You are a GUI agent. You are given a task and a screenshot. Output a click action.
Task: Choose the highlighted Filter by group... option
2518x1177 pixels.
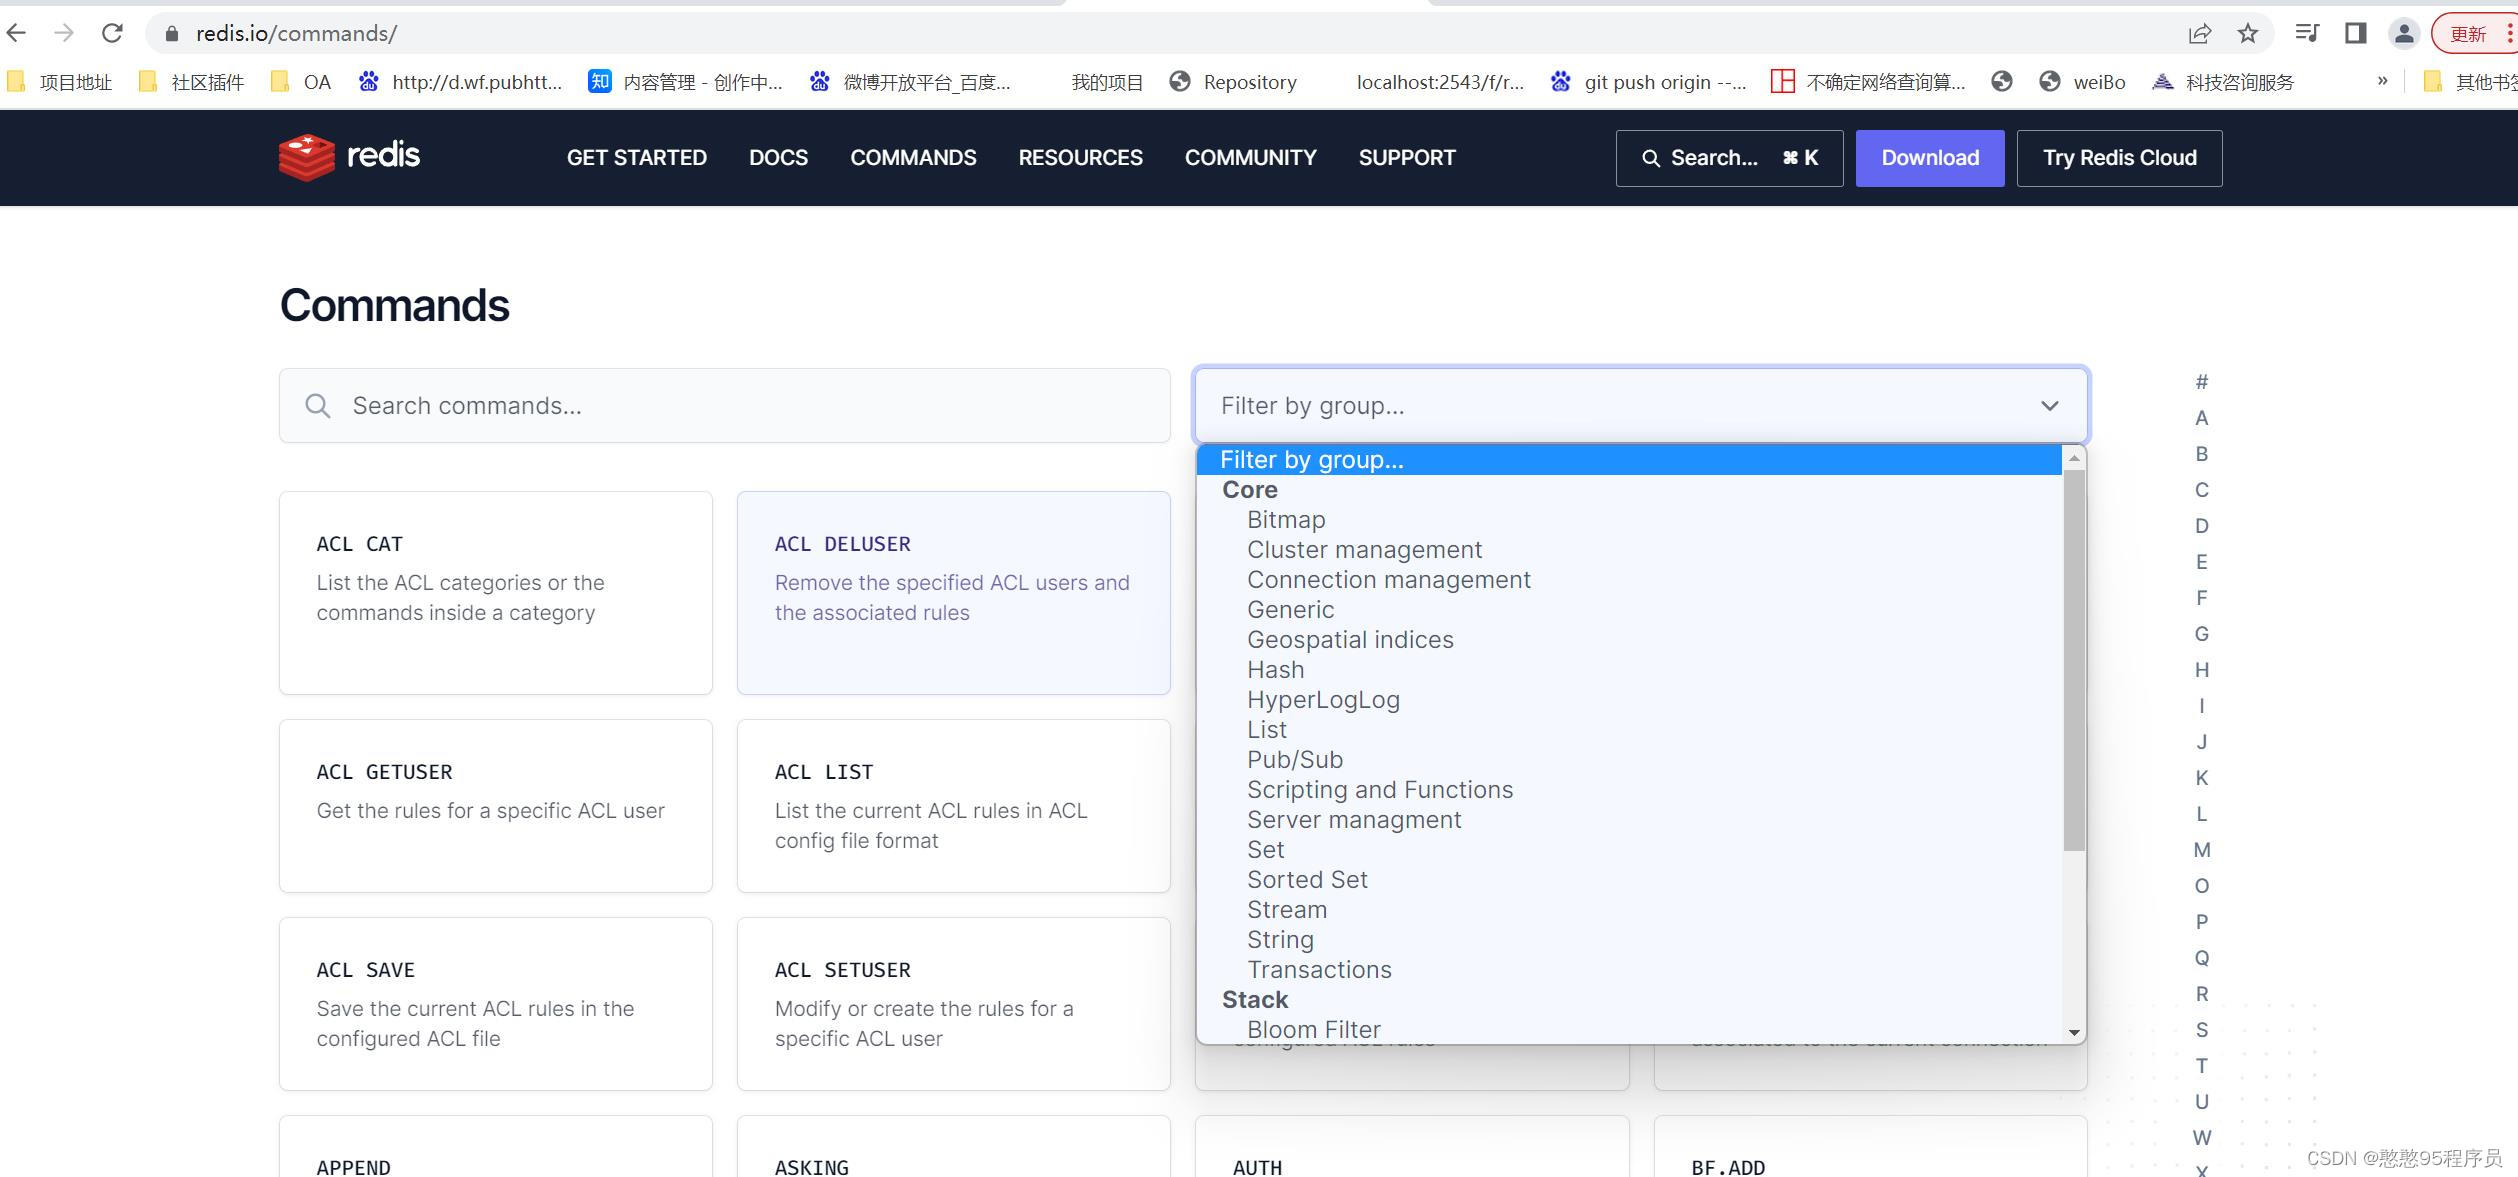tap(1629, 460)
